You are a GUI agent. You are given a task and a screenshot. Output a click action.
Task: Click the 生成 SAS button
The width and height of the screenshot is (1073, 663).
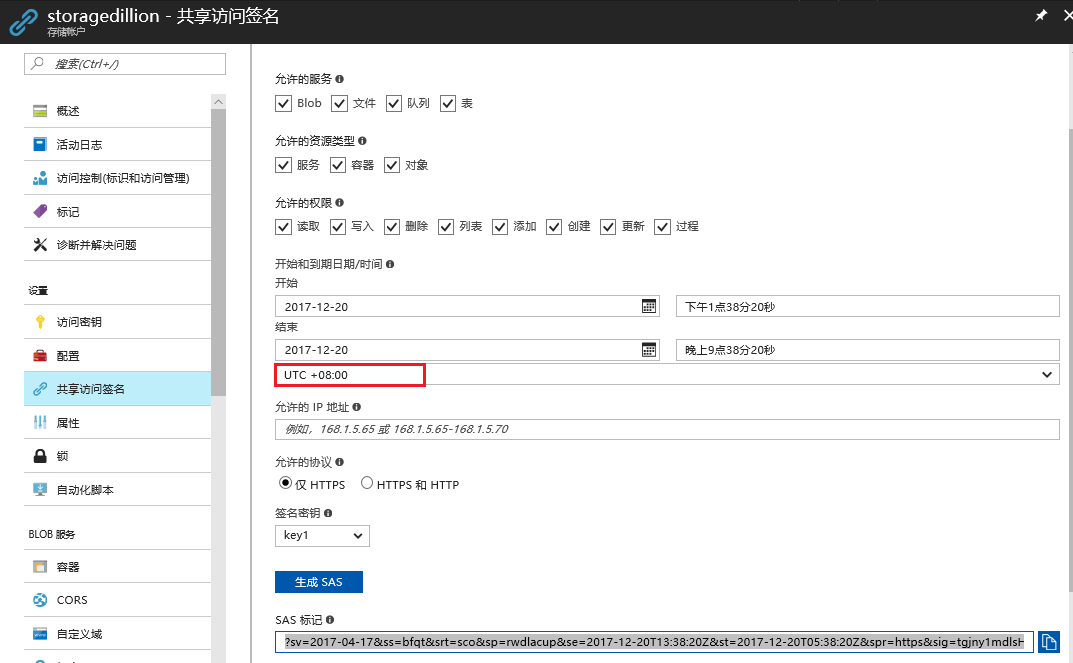[x=318, y=582]
